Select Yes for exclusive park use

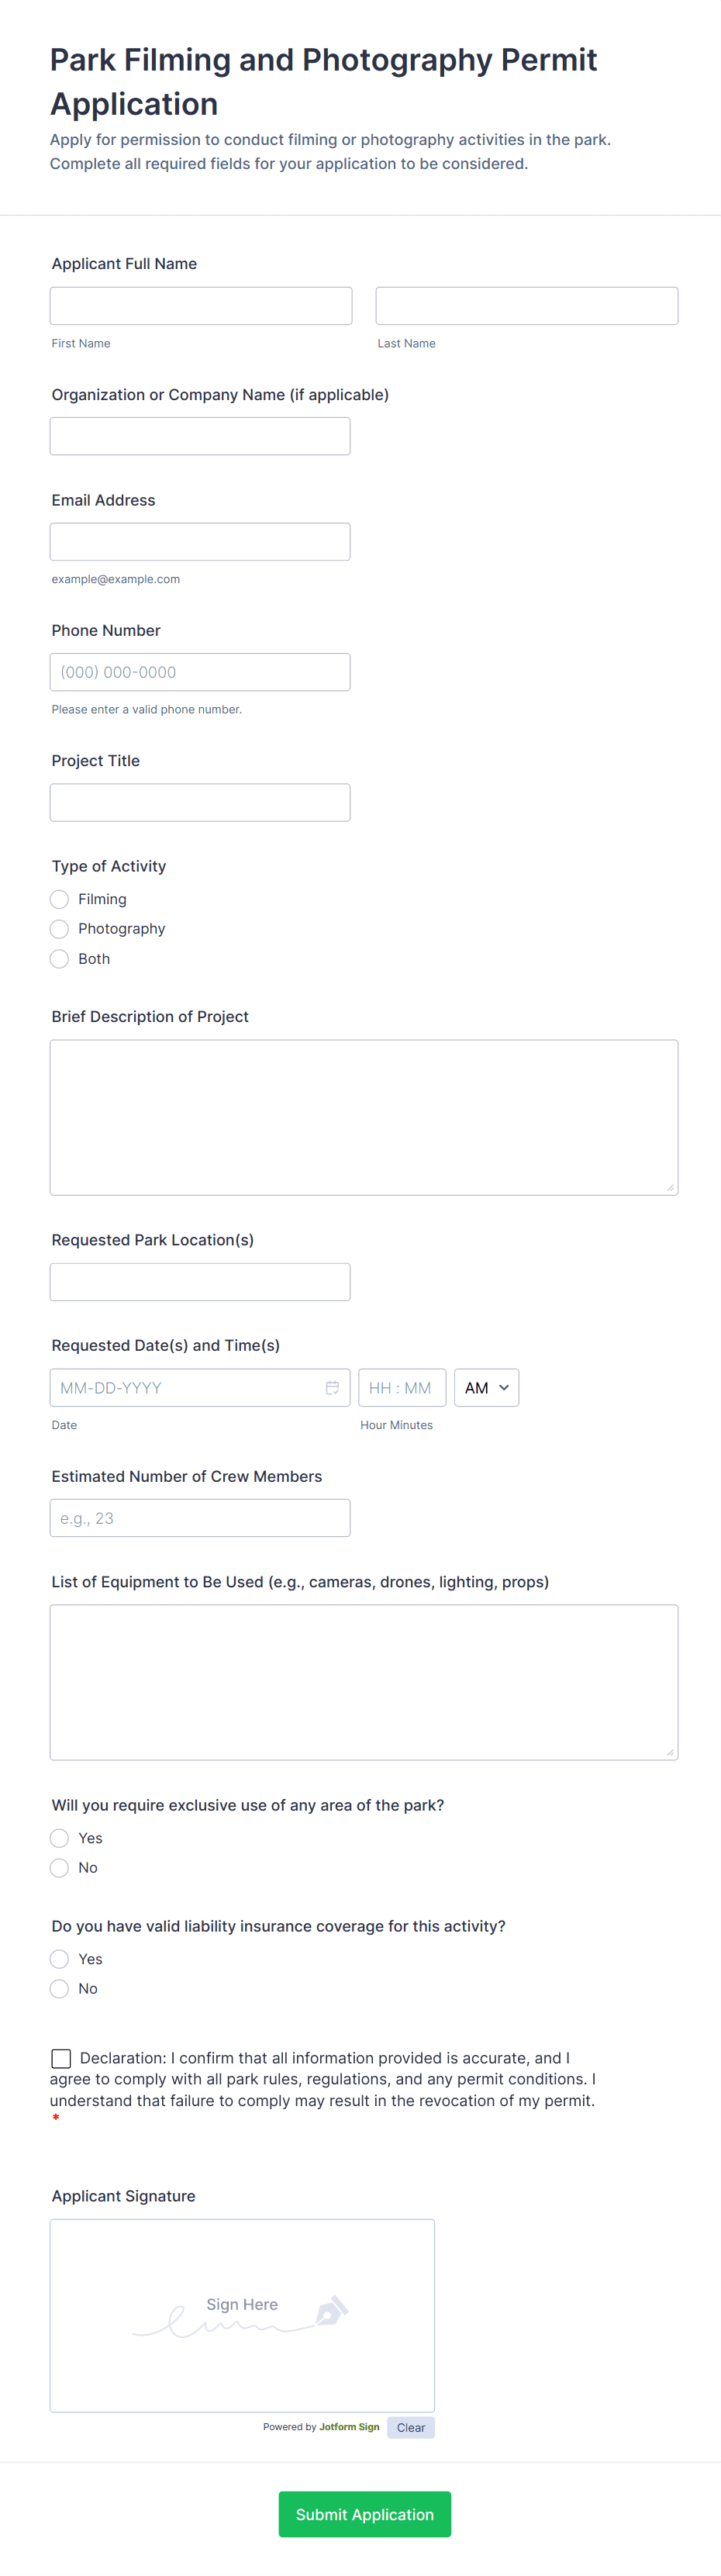(60, 1838)
